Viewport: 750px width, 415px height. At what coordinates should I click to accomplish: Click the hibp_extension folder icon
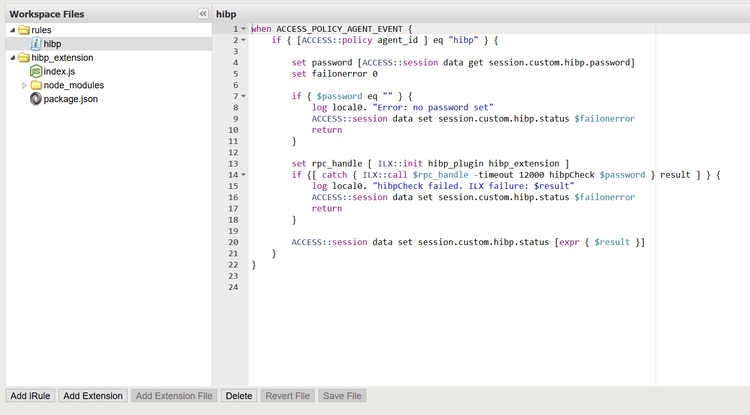pyautogui.click(x=23, y=58)
